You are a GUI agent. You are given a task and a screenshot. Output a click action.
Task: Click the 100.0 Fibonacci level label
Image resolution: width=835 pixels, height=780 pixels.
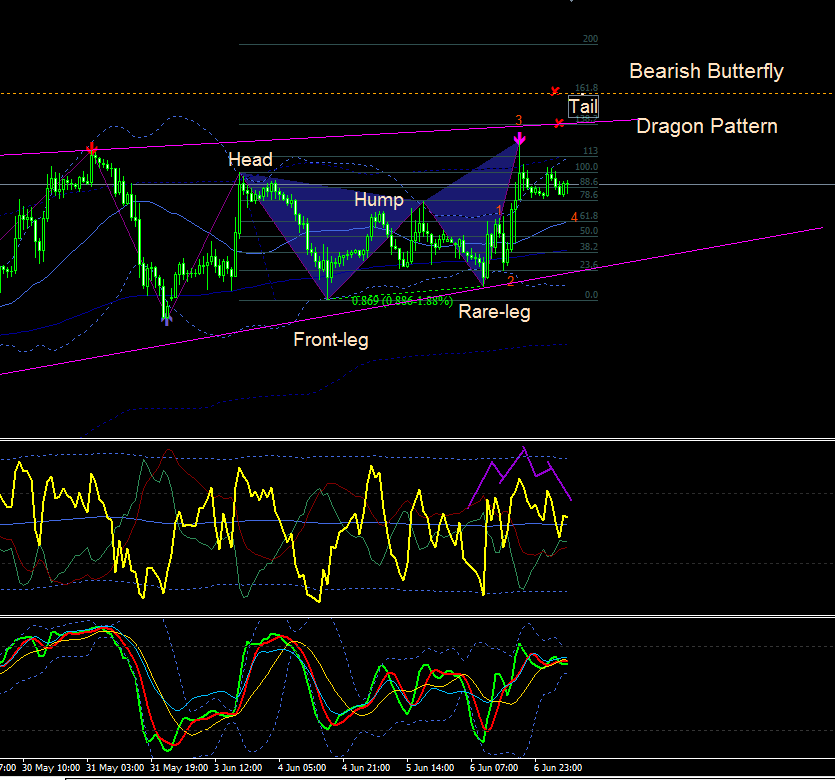[x=586, y=167]
